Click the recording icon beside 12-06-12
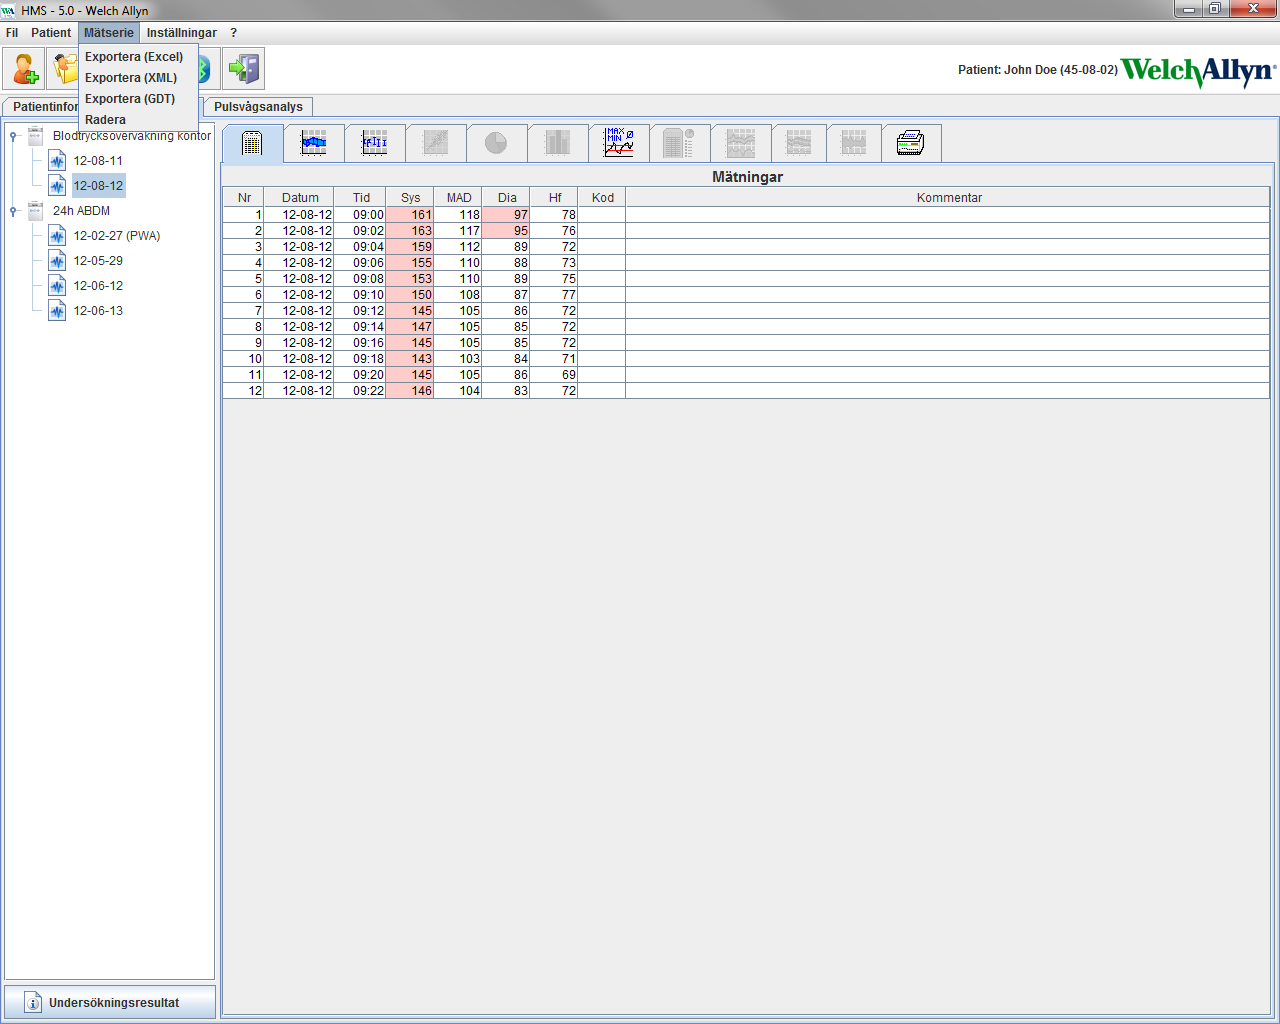This screenshot has height=1024, width=1280. click(x=57, y=286)
